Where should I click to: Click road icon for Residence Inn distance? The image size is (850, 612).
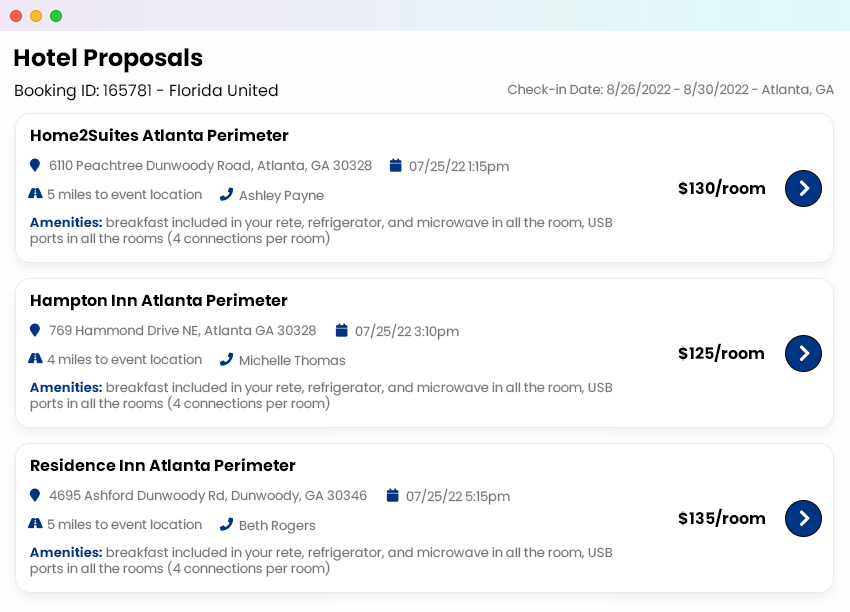coord(35,524)
